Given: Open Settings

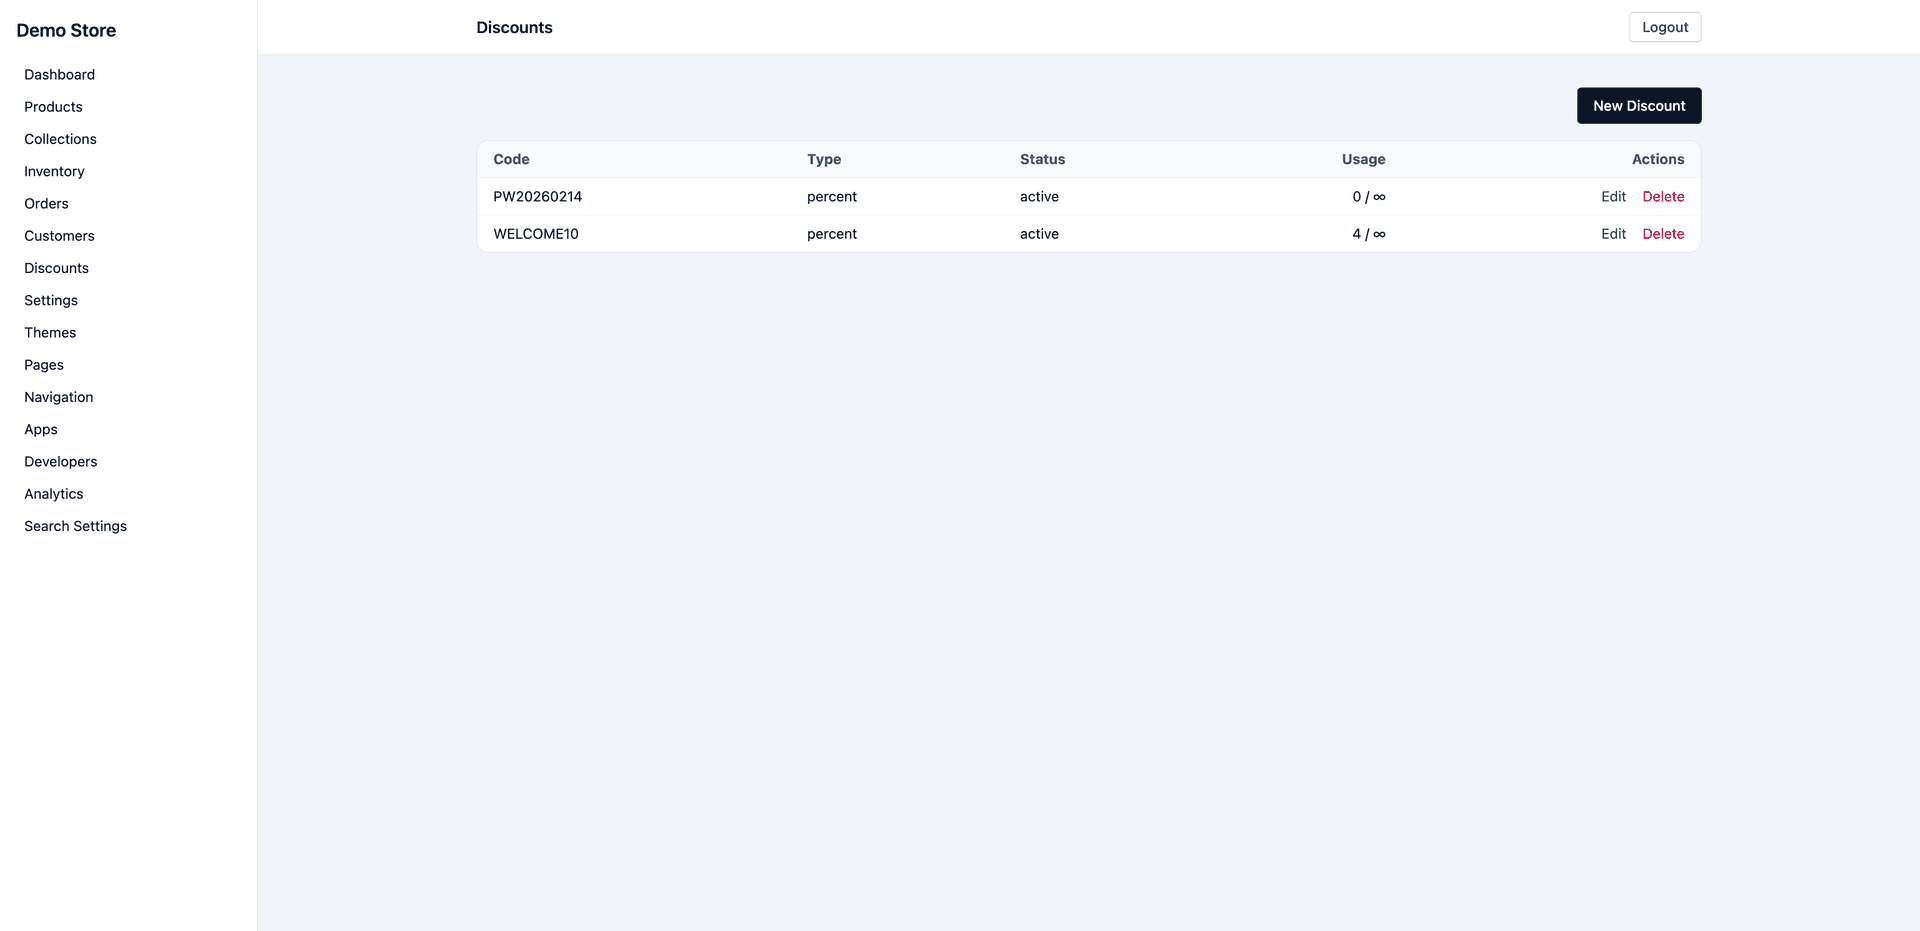Looking at the screenshot, I should coord(50,300).
